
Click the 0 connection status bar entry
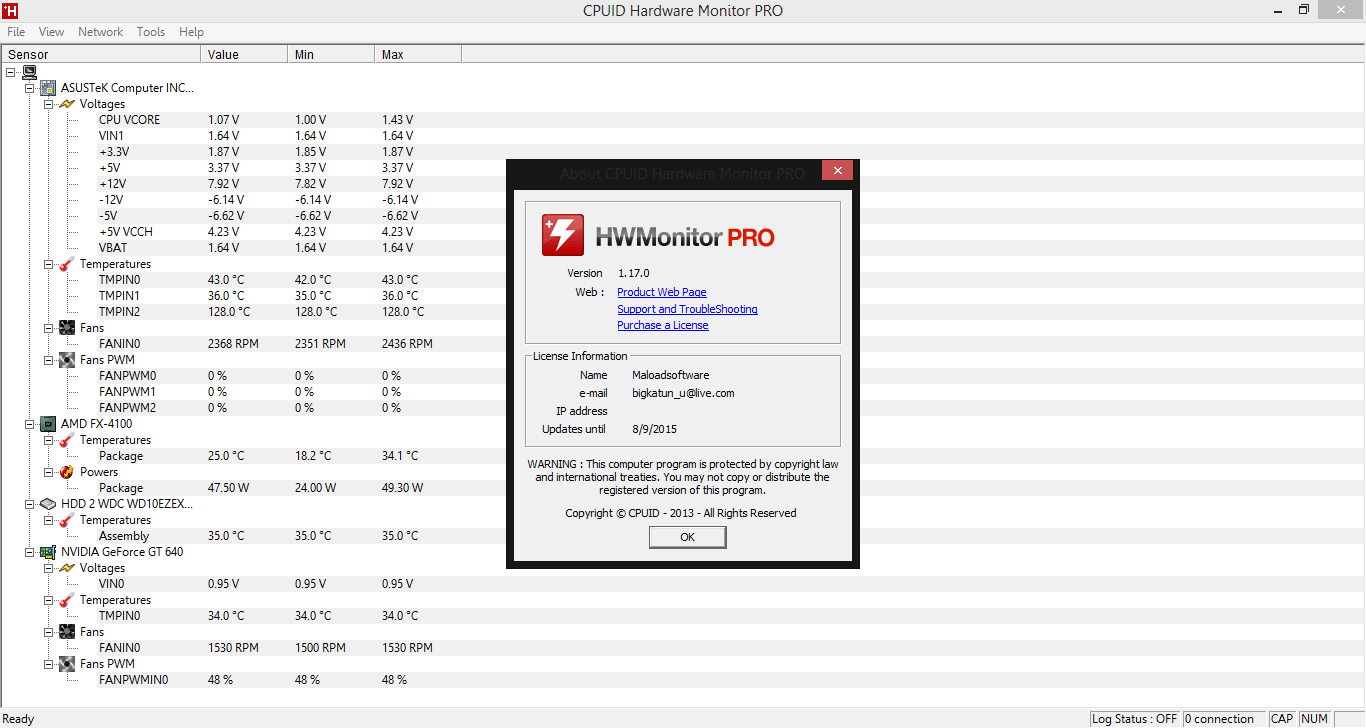click(x=1224, y=719)
